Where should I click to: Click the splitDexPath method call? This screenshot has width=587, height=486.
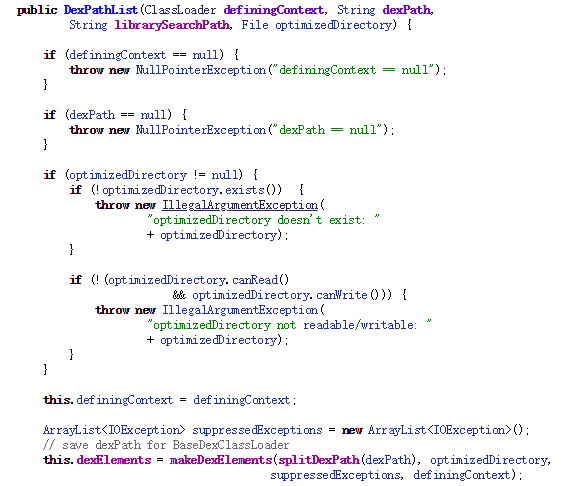[x=319, y=460]
